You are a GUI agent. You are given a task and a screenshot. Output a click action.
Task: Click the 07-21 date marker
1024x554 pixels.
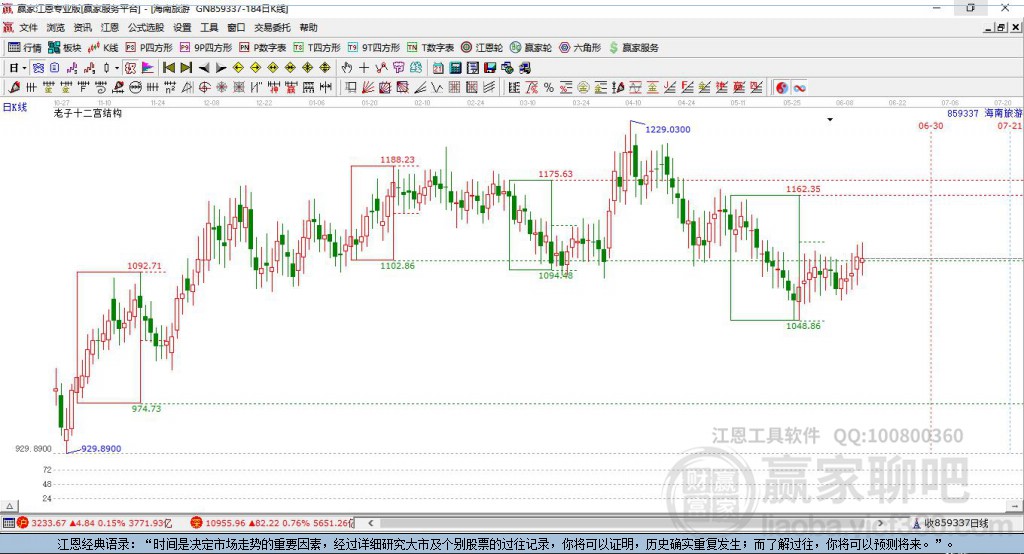tap(1010, 125)
